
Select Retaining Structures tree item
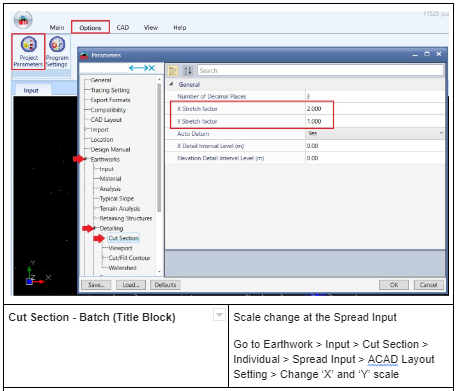126,218
